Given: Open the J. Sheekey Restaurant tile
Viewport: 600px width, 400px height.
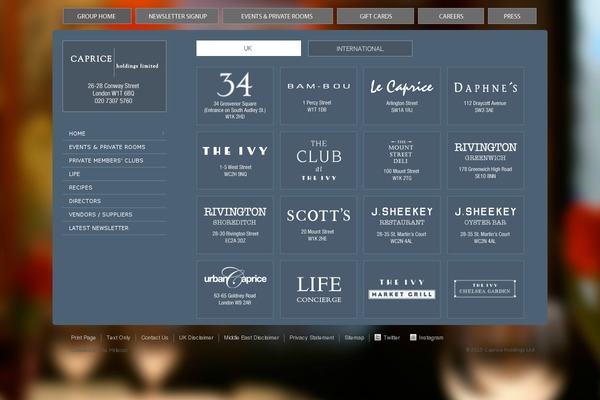Looking at the screenshot, I should coord(402,225).
